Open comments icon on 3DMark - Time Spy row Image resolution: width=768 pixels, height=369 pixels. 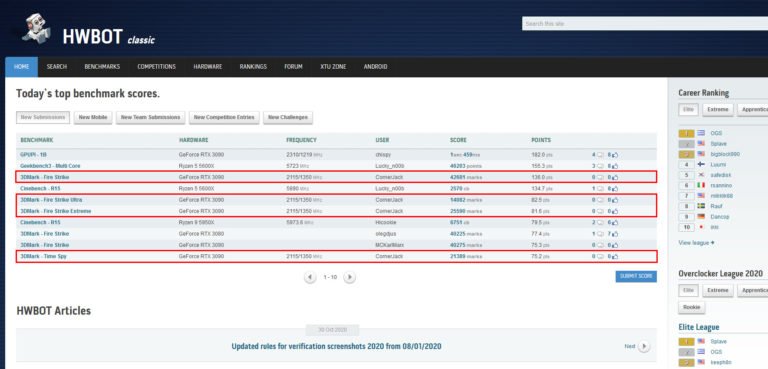(600, 256)
